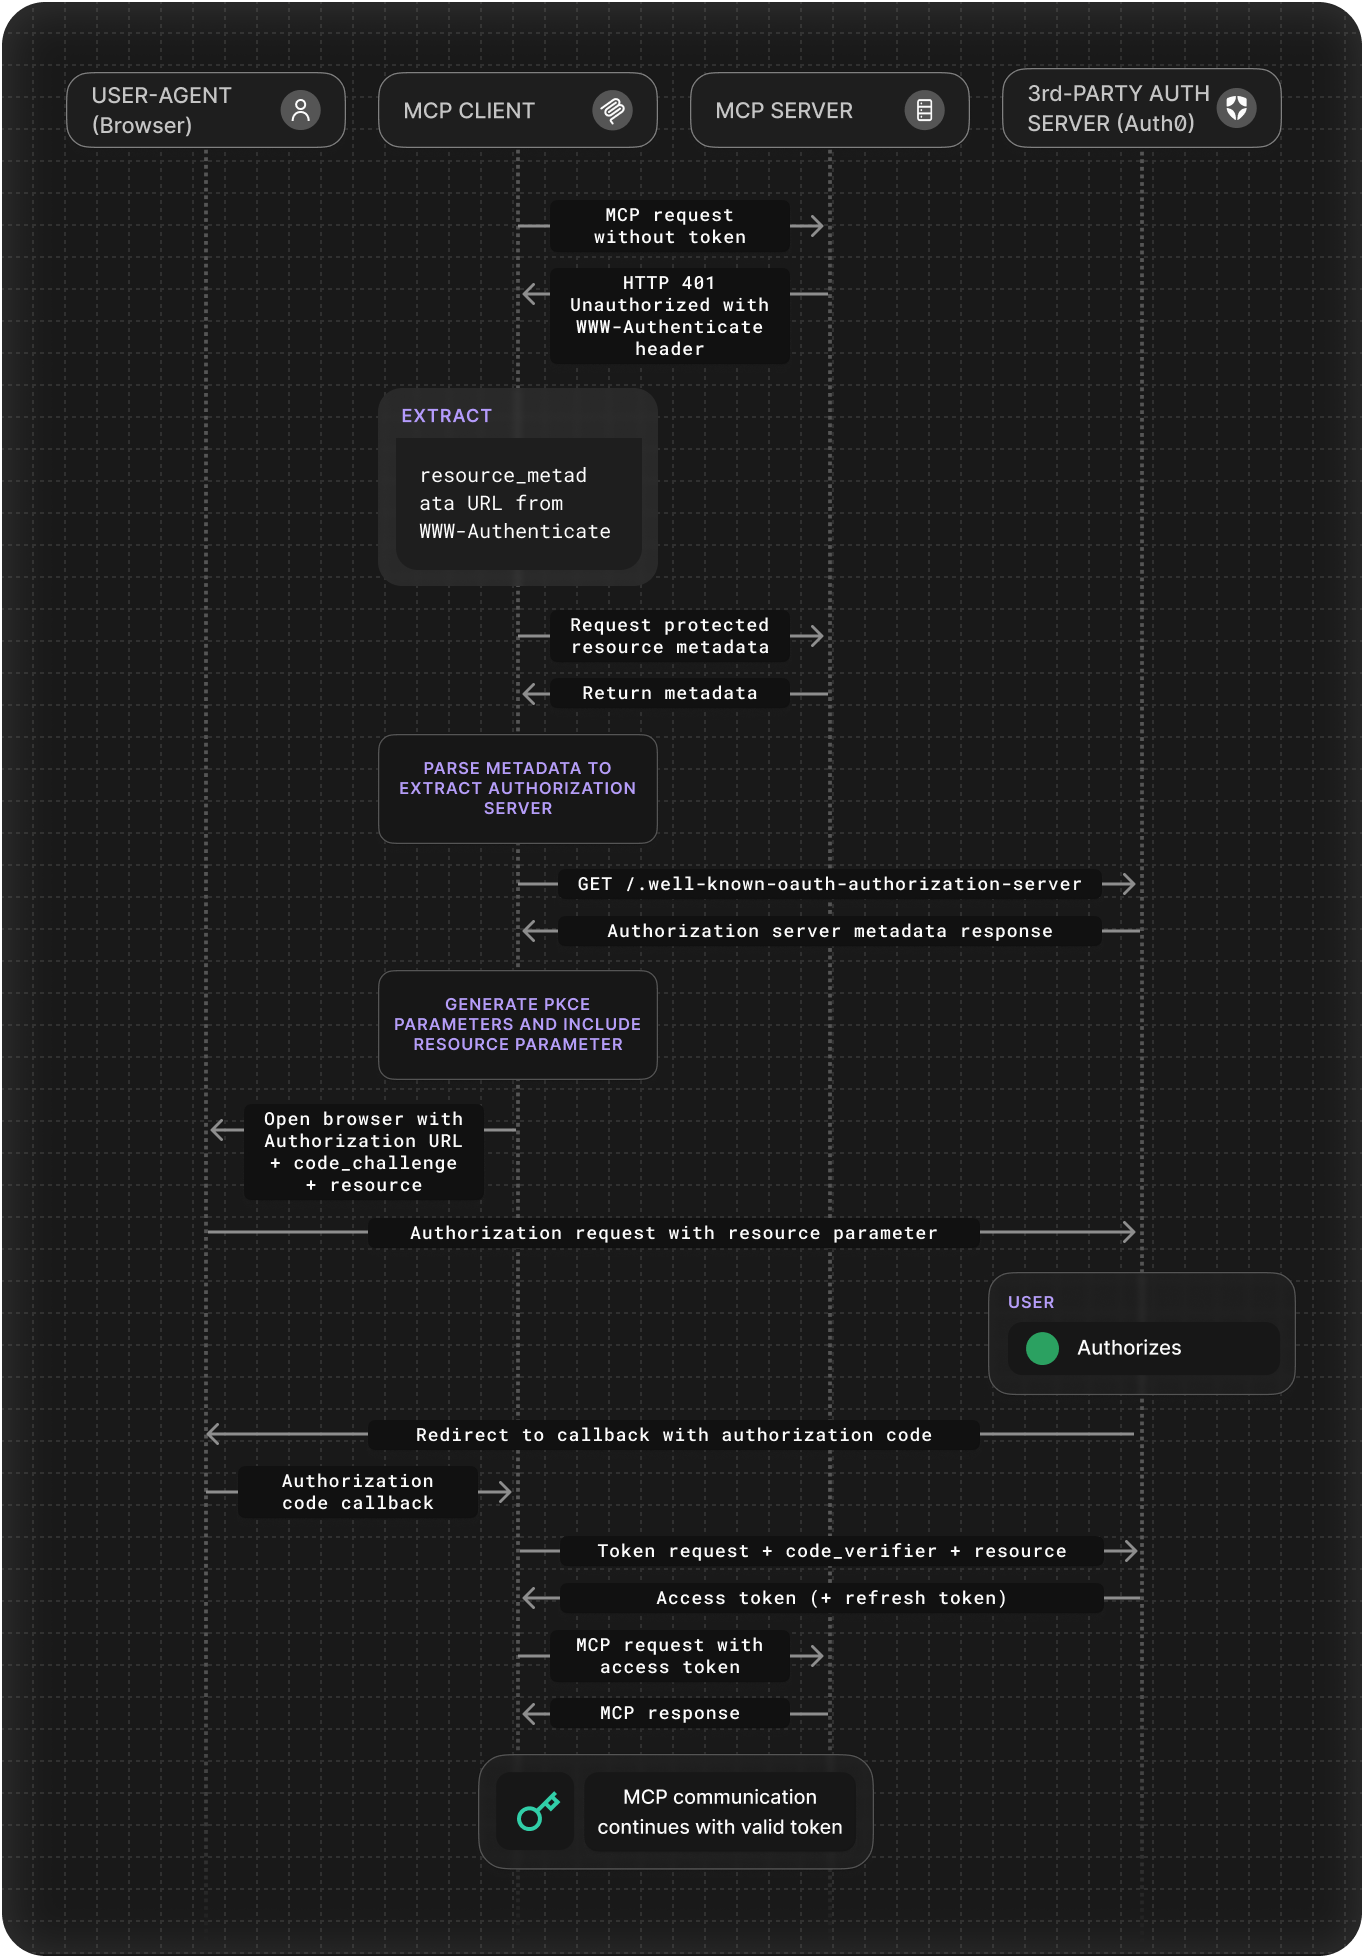The image size is (1364, 1958).
Task: Click the server icon in MCP SERVER header
Action: click(x=924, y=110)
